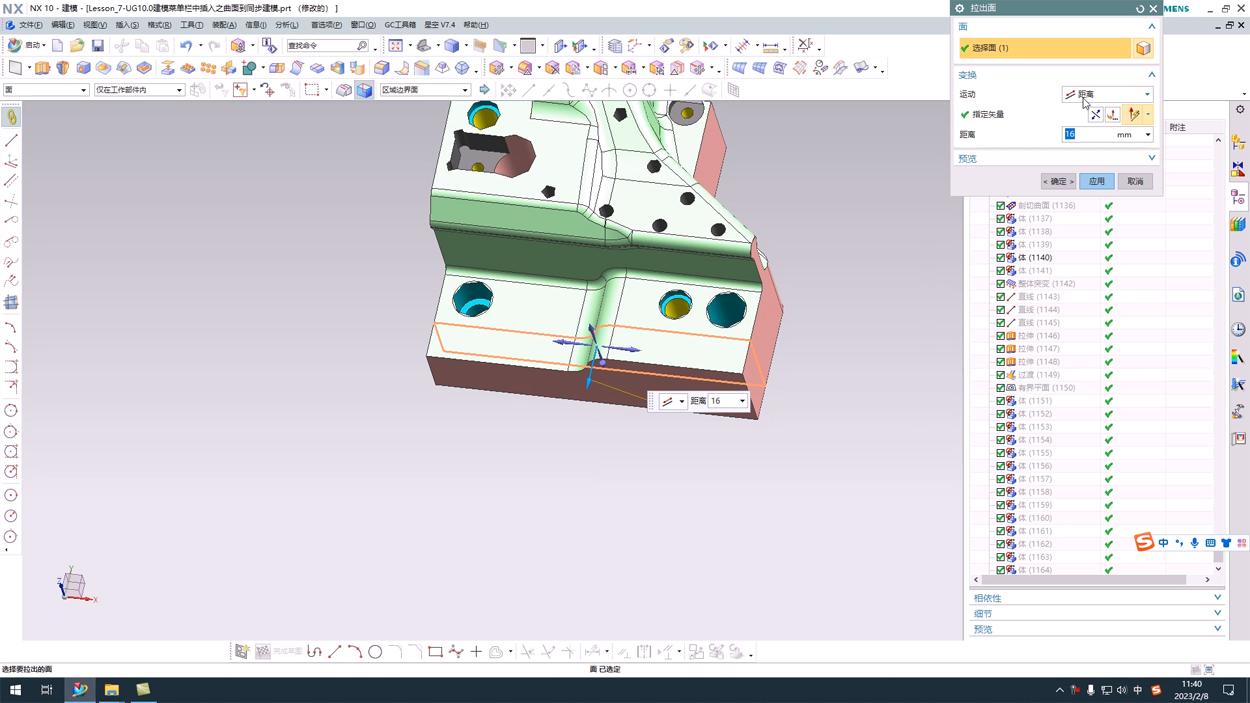
Task: Open a file with the folder icon
Action: coord(77,46)
